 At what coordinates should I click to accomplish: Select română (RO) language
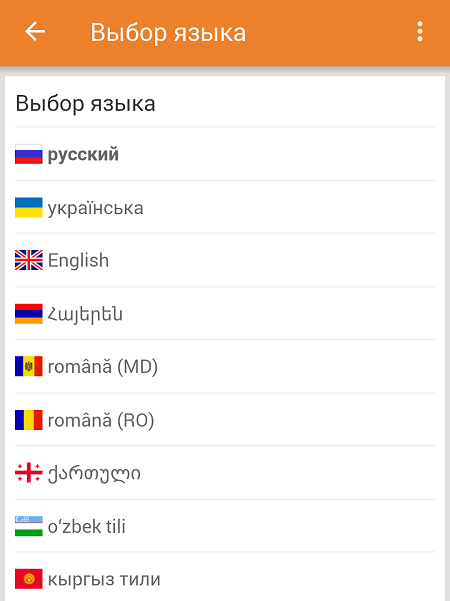point(225,420)
